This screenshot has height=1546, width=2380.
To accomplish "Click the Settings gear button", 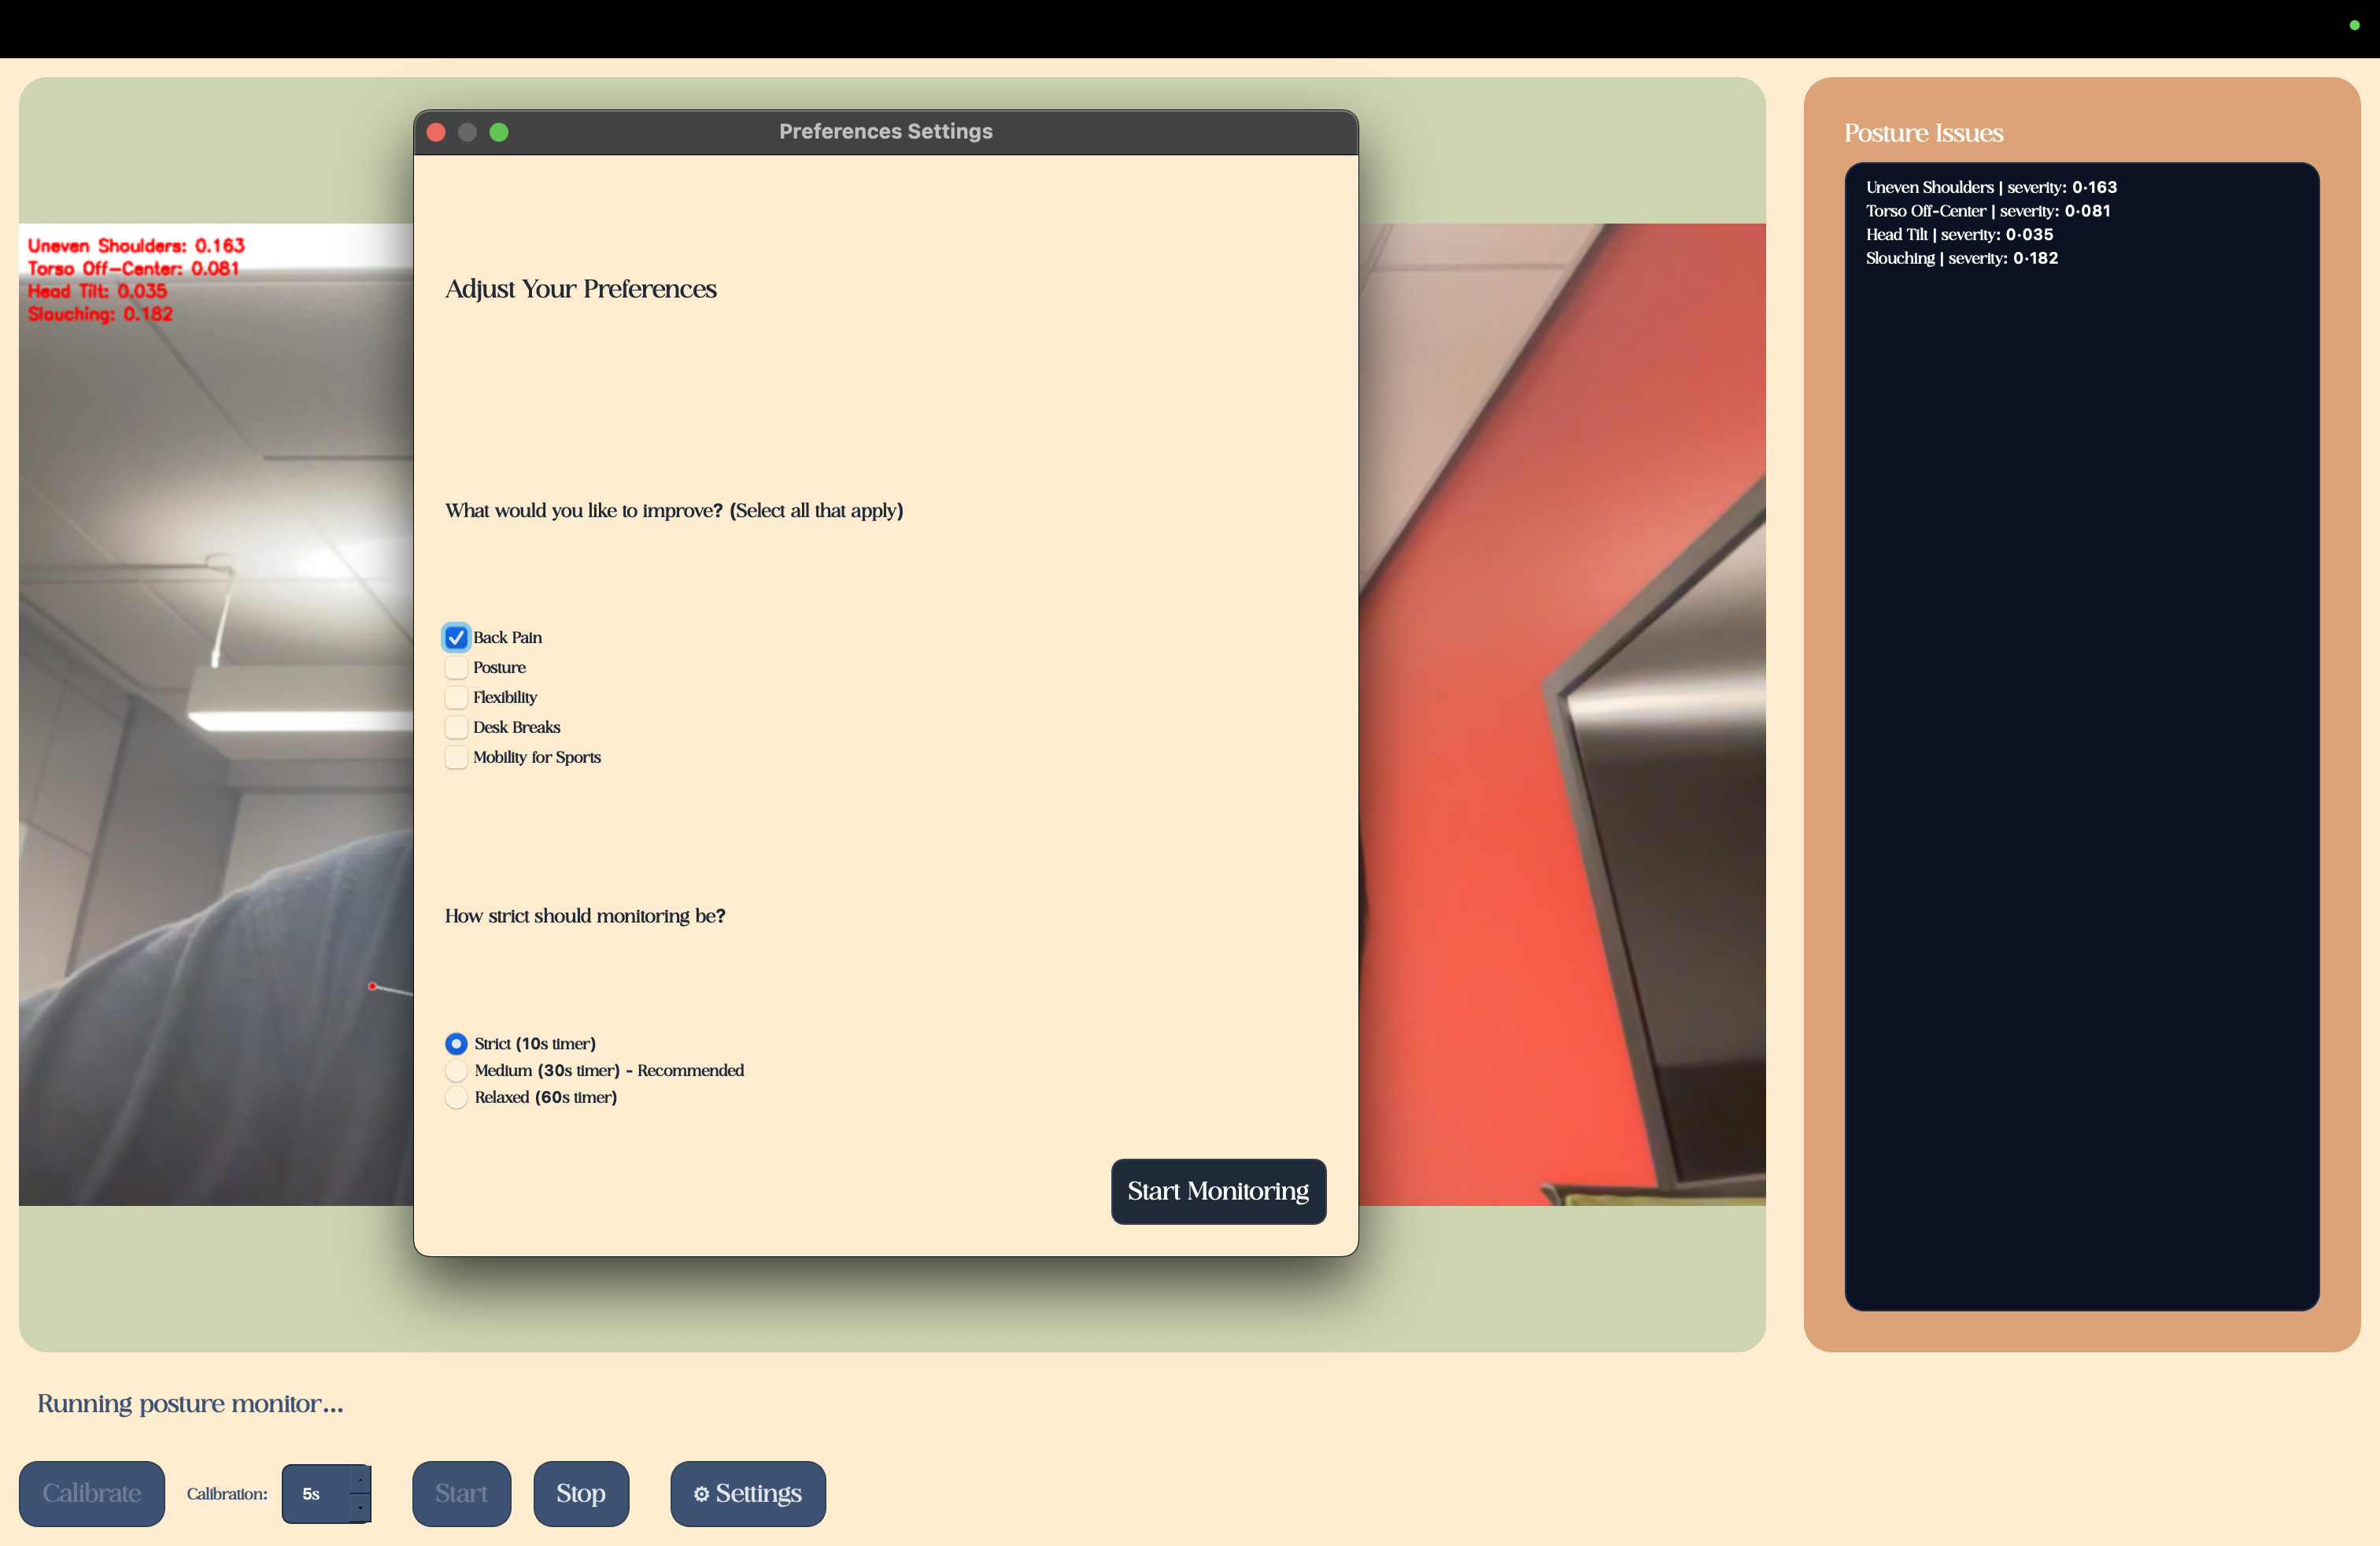I will pyautogui.click(x=747, y=1493).
